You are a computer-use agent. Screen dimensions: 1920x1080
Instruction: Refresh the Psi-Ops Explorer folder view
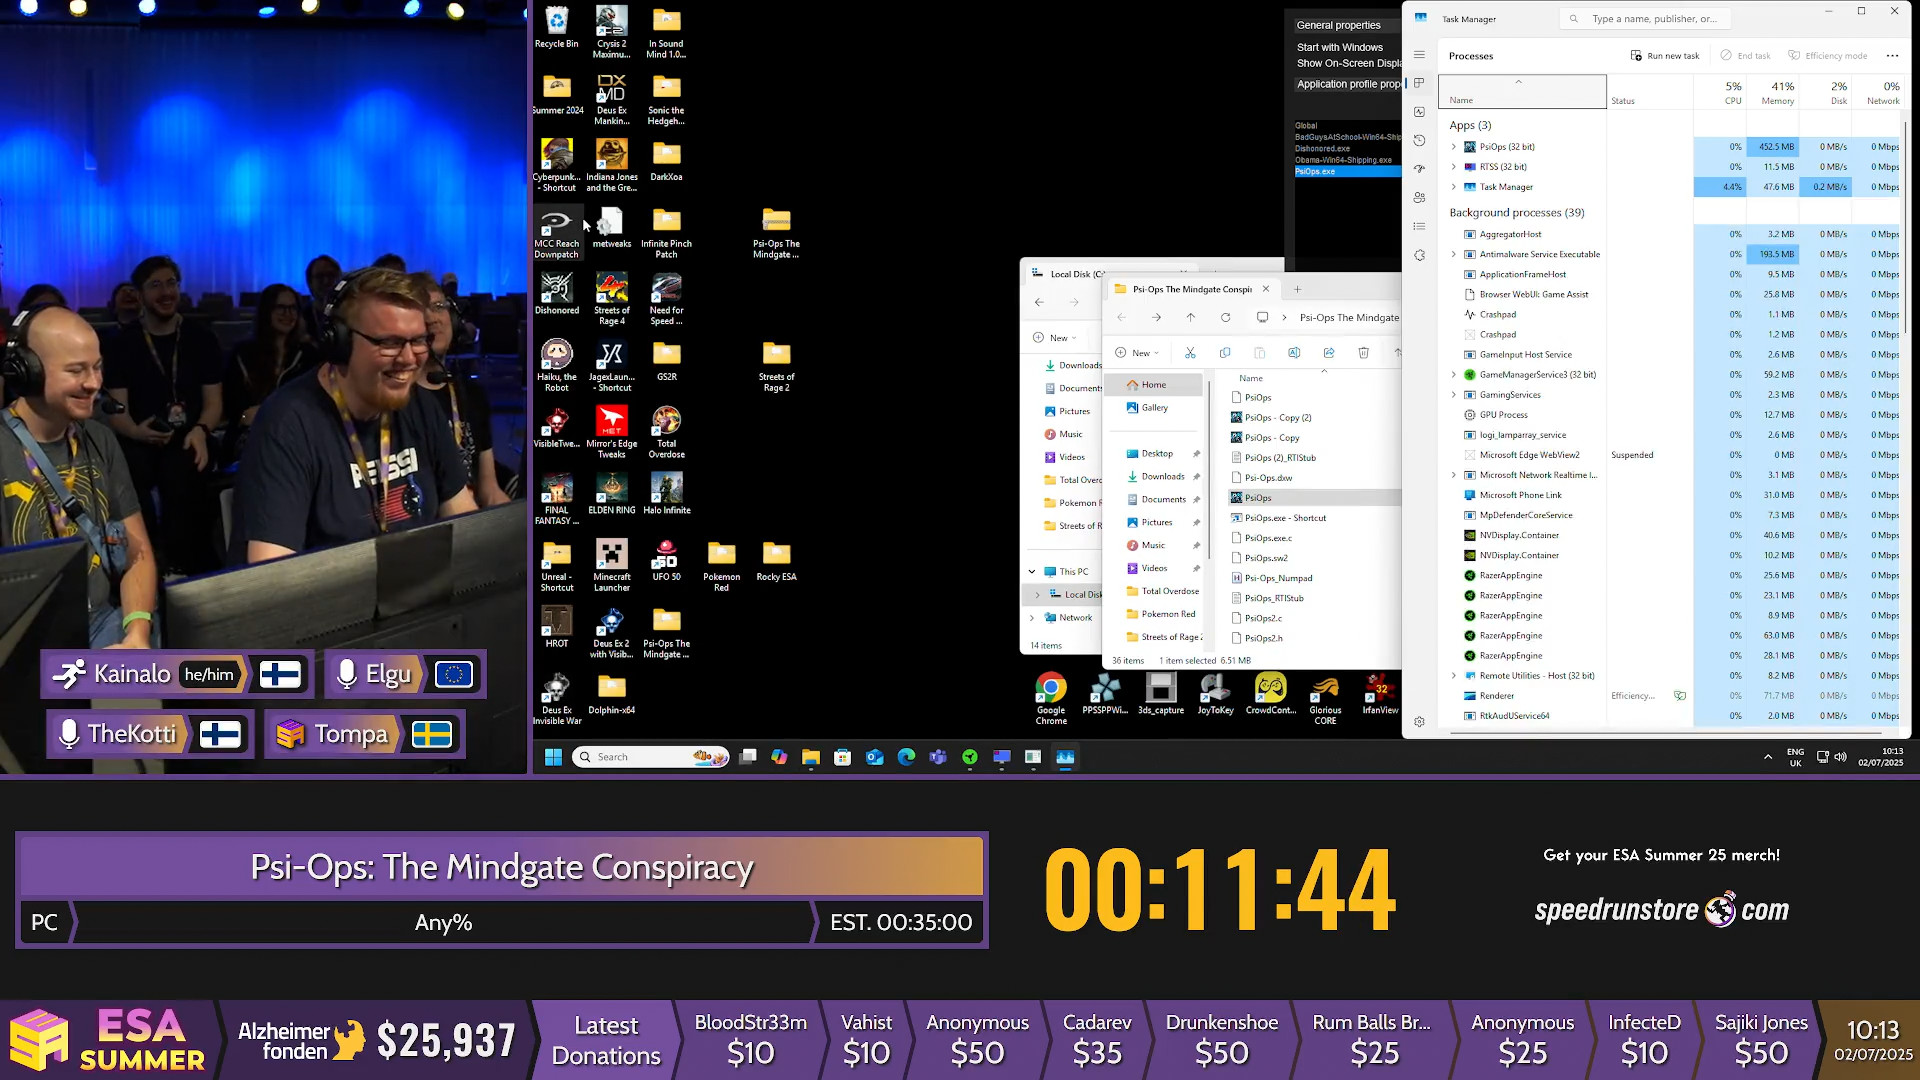point(1225,317)
